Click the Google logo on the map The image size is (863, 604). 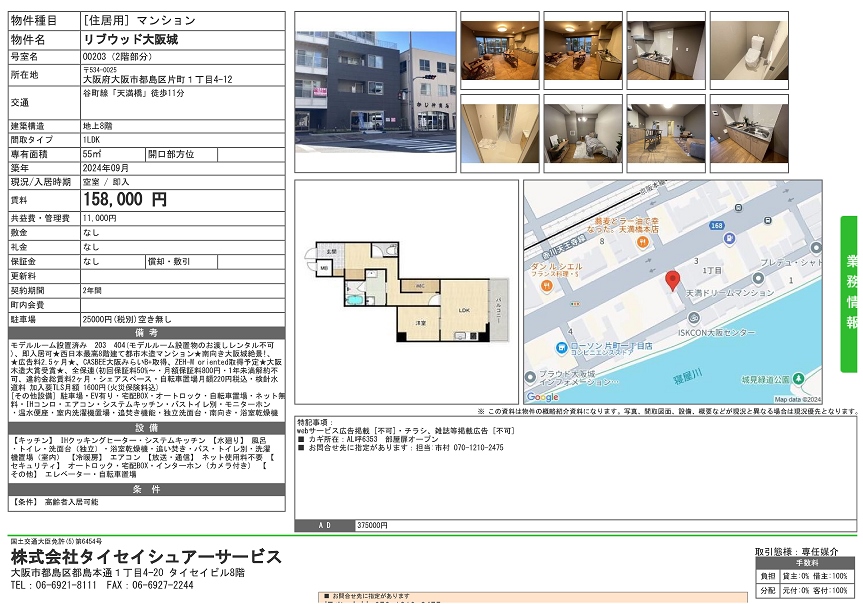[x=542, y=397]
